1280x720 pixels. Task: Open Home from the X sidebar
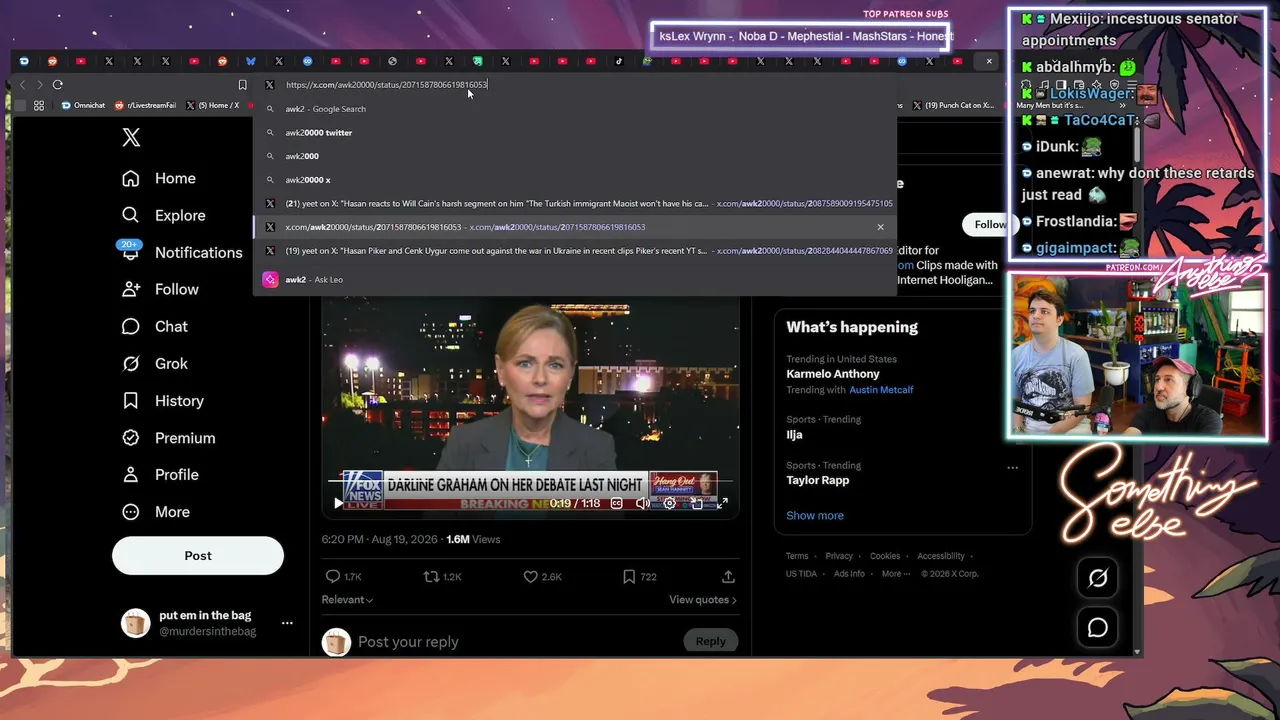coord(159,178)
